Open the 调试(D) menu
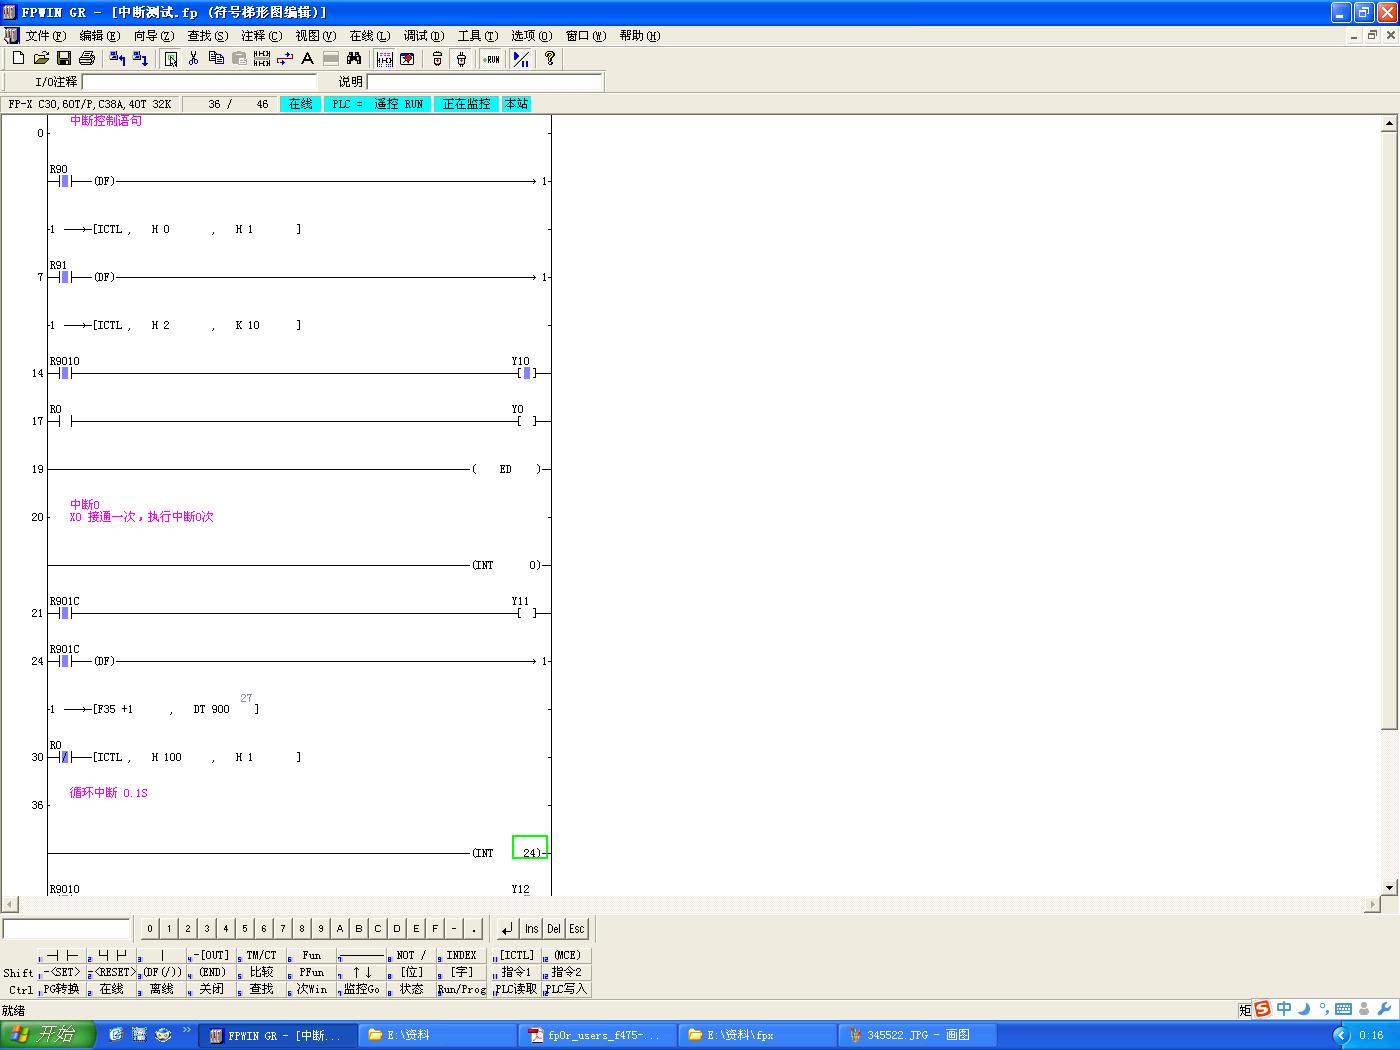The image size is (1400, 1050). point(423,36)
